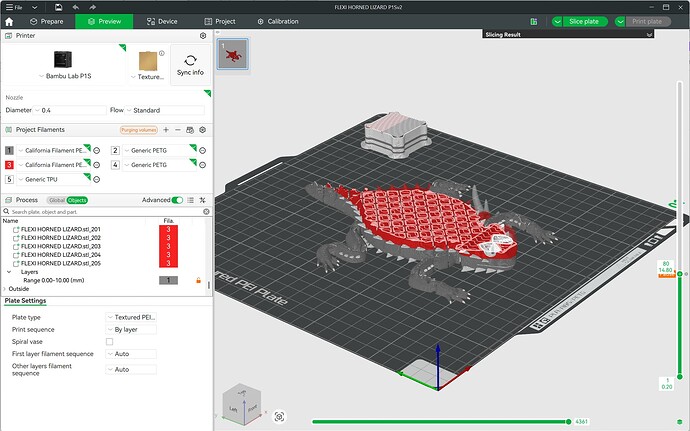Click the horizontal move slider handle

(x=568, y=422)
